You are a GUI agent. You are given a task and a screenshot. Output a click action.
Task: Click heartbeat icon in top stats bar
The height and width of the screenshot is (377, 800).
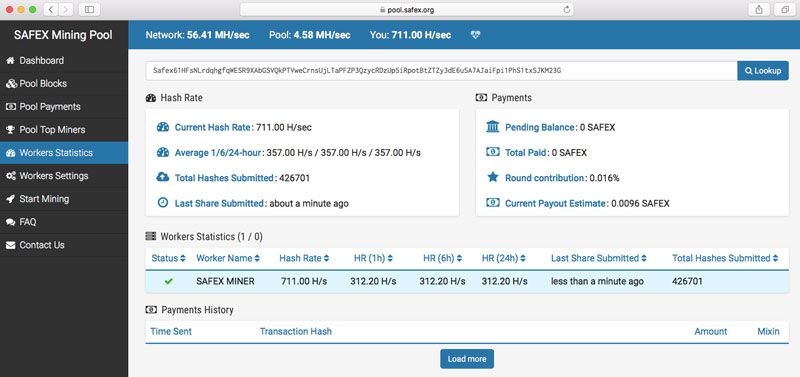coord(476,35)
